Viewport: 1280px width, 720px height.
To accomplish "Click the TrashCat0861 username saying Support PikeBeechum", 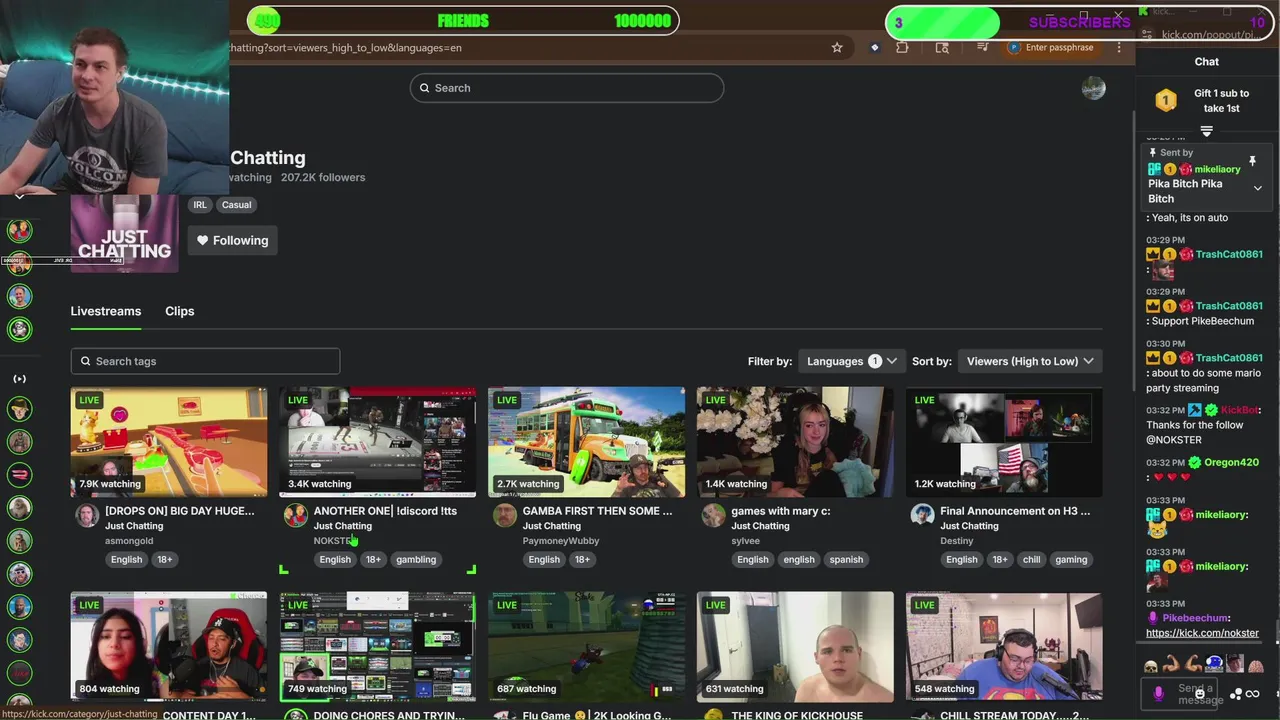I will [1229, 306].
